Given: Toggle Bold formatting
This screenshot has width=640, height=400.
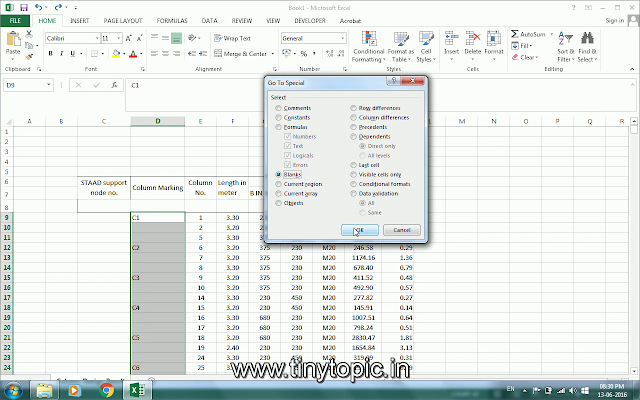Looking at the screenshot, I should pos(51,53).
